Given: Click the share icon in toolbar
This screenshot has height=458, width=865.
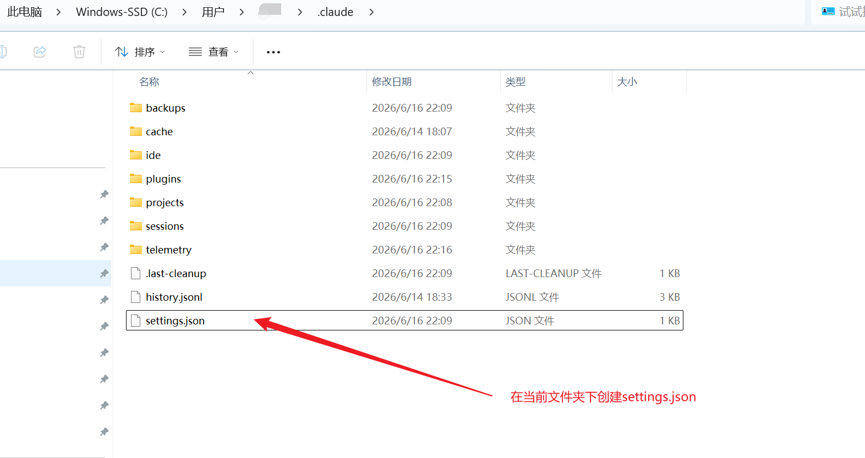Looking at the screenshot, I should 40,52.
